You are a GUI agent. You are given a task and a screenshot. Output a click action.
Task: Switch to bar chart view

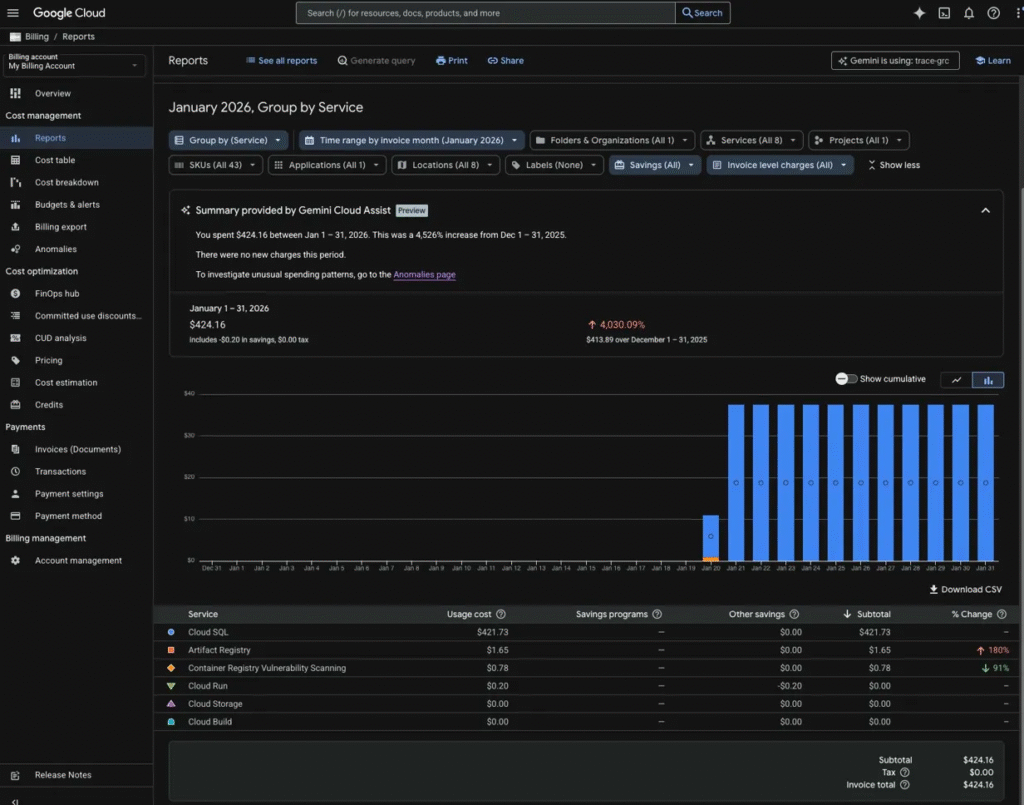tap(988, 380)
